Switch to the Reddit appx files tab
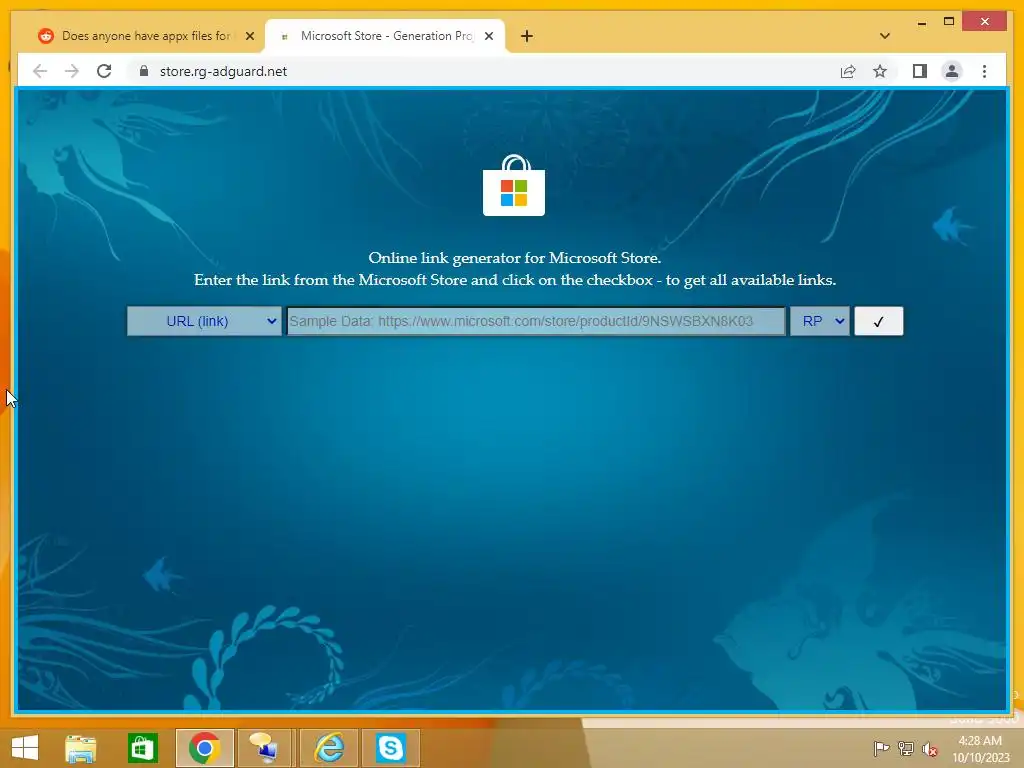 coord(146,36)
